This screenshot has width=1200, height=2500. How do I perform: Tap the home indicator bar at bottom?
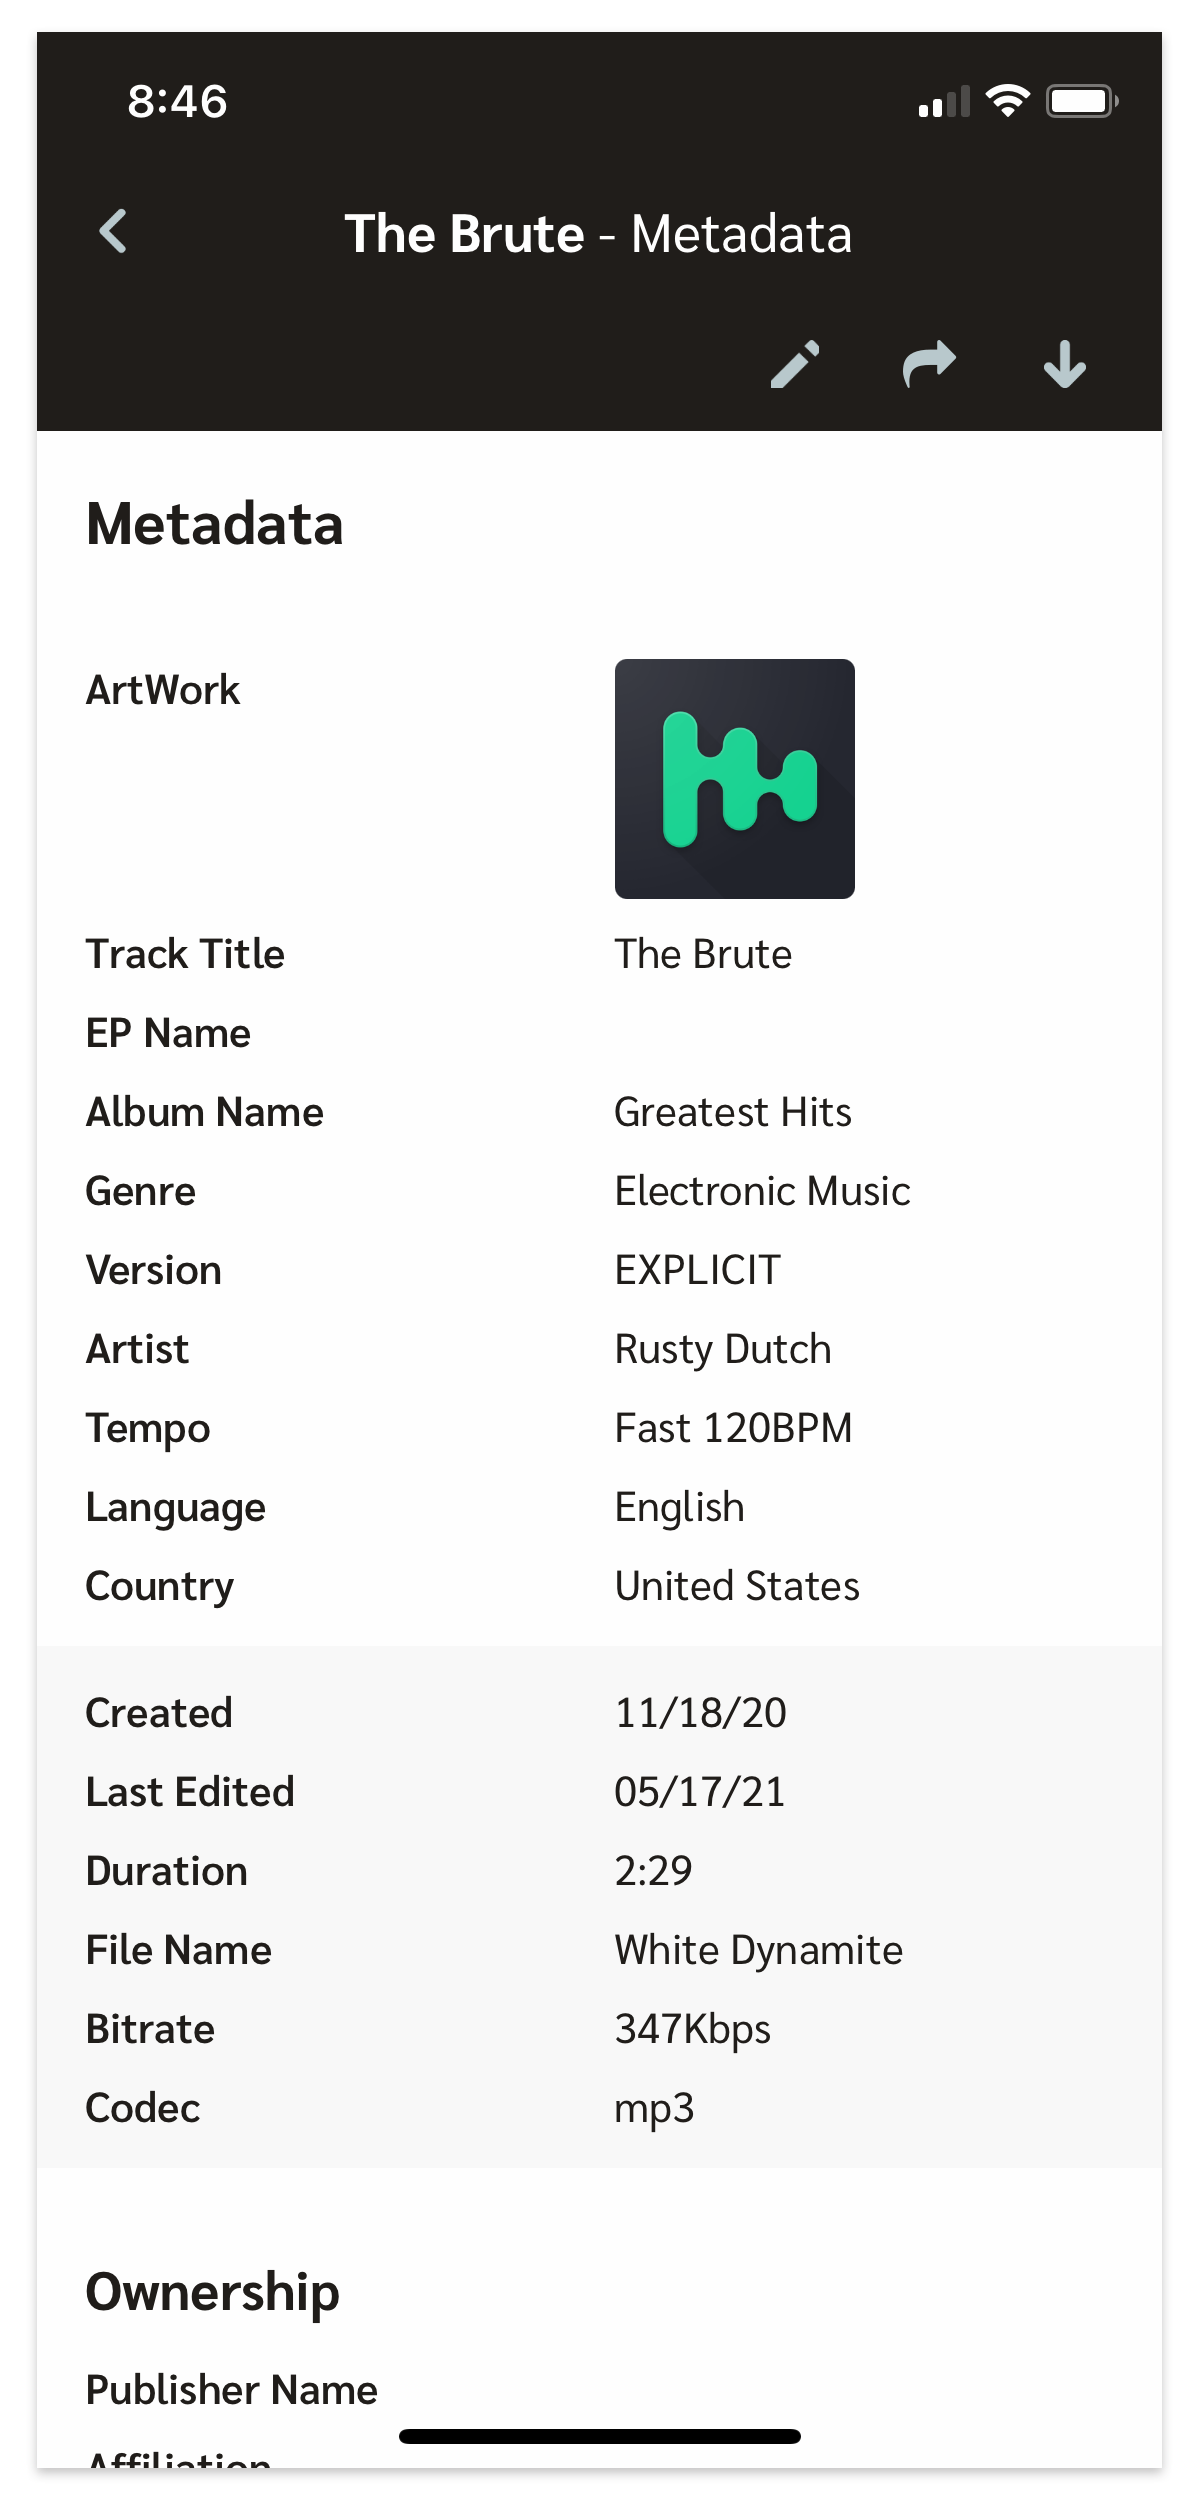pos(600,2436)
